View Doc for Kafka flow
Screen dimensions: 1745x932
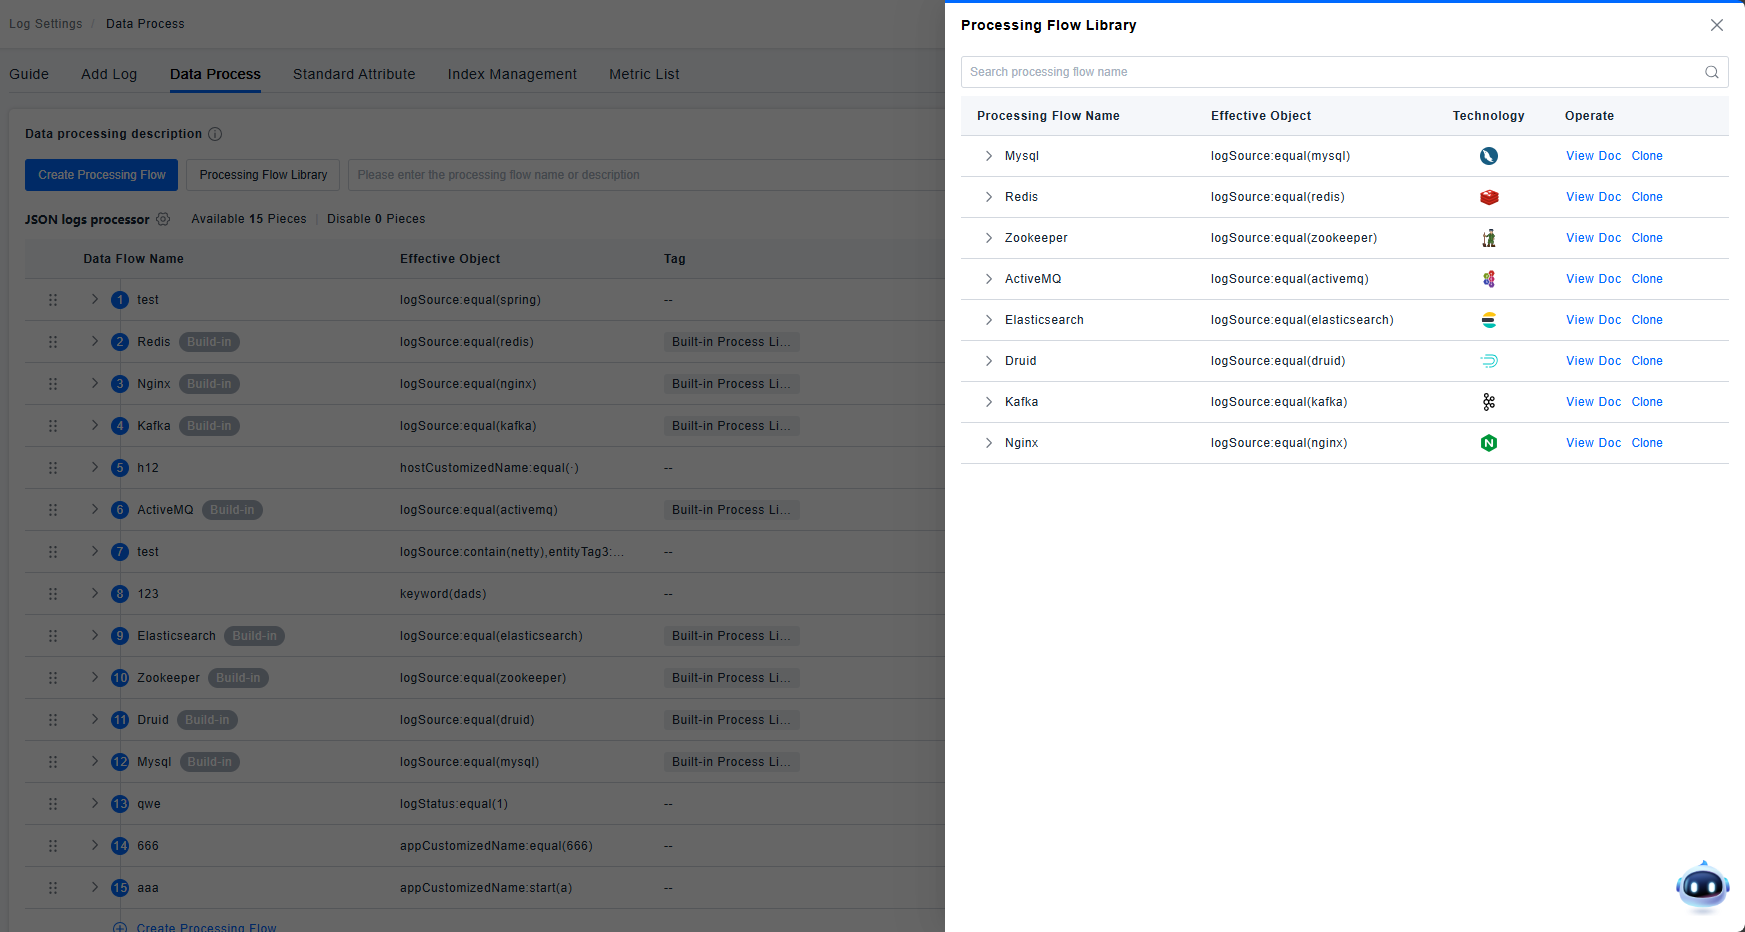pos(1593,402)
